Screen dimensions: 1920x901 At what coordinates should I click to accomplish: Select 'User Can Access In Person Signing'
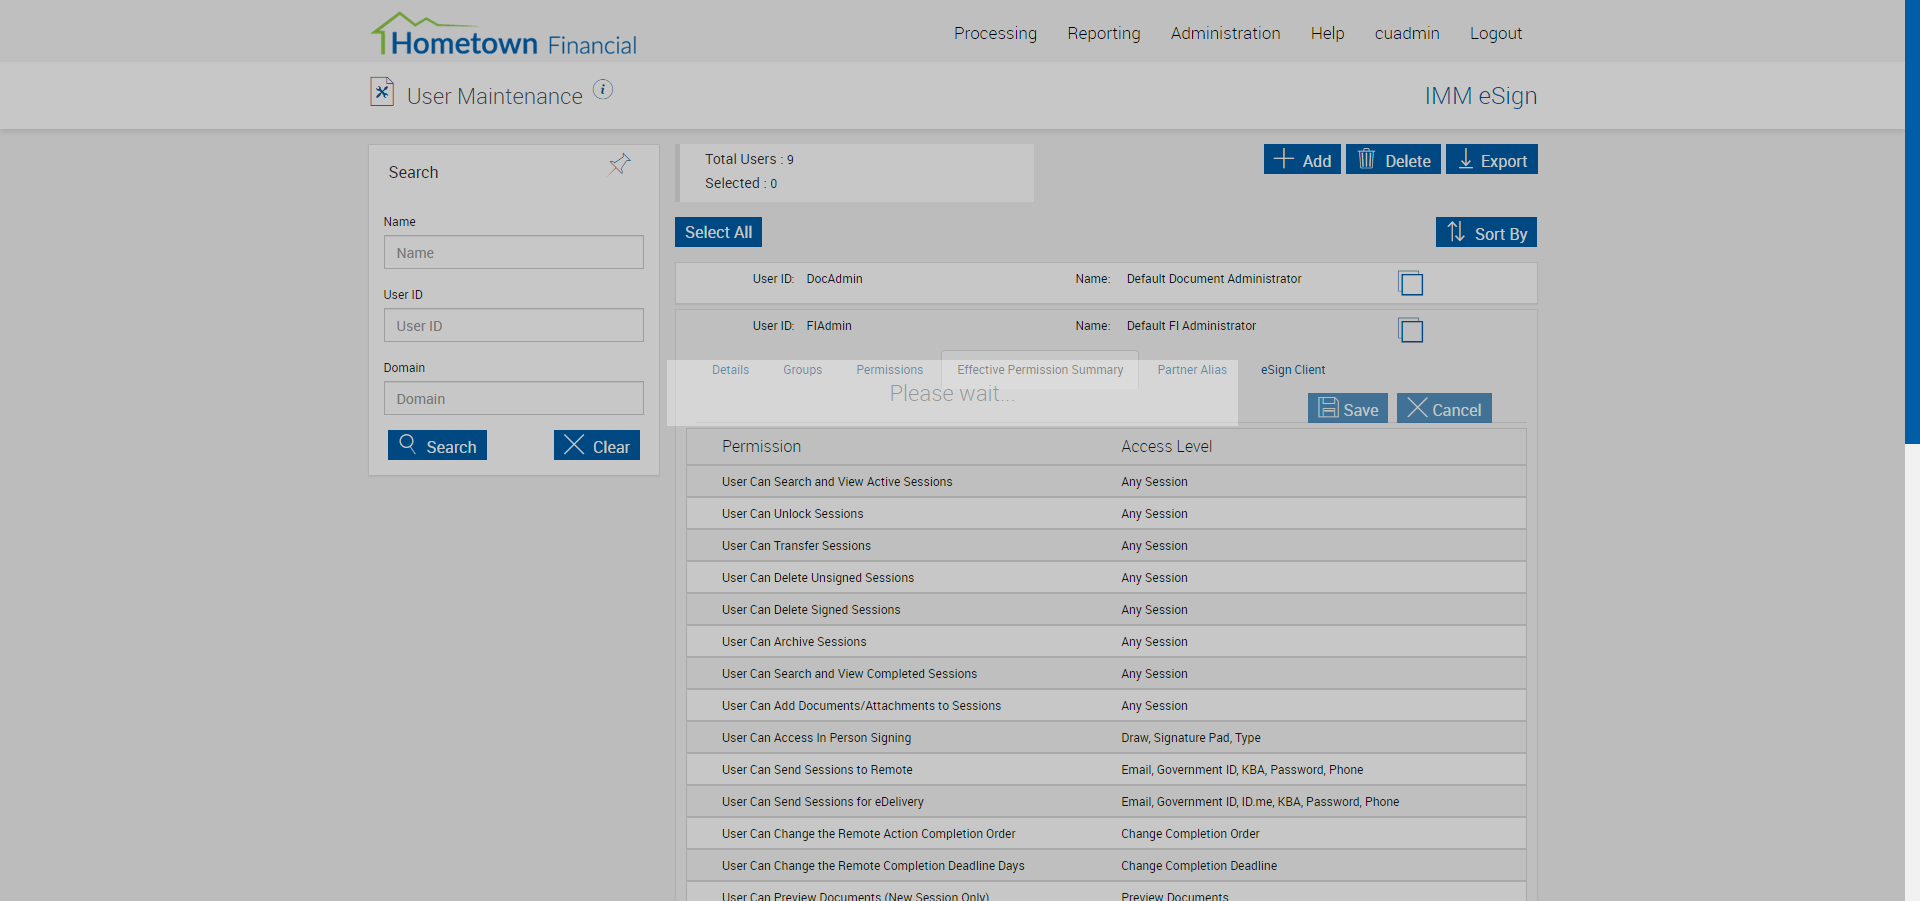coord(1106,737)
